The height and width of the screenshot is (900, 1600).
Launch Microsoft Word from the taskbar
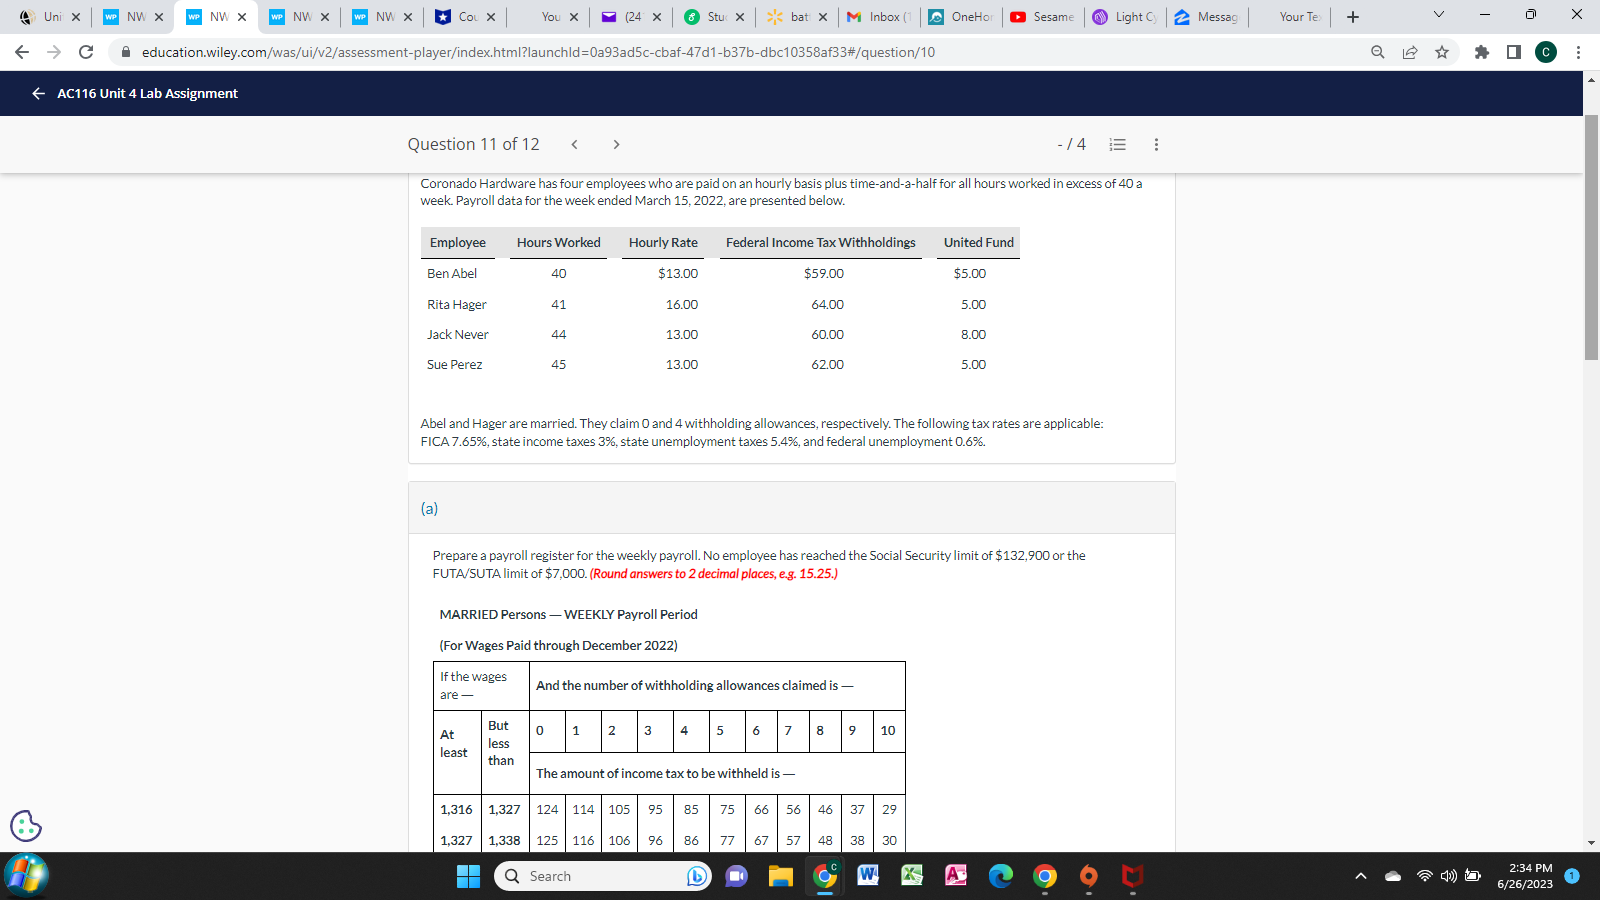click(x=868, y=876)
